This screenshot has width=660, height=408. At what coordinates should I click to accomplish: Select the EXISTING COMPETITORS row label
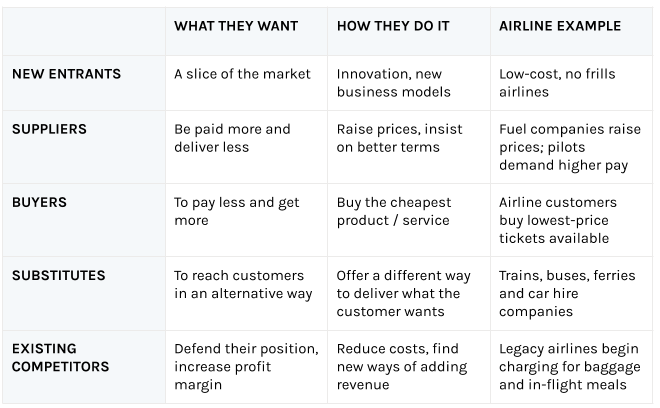[x=60, y=358]
